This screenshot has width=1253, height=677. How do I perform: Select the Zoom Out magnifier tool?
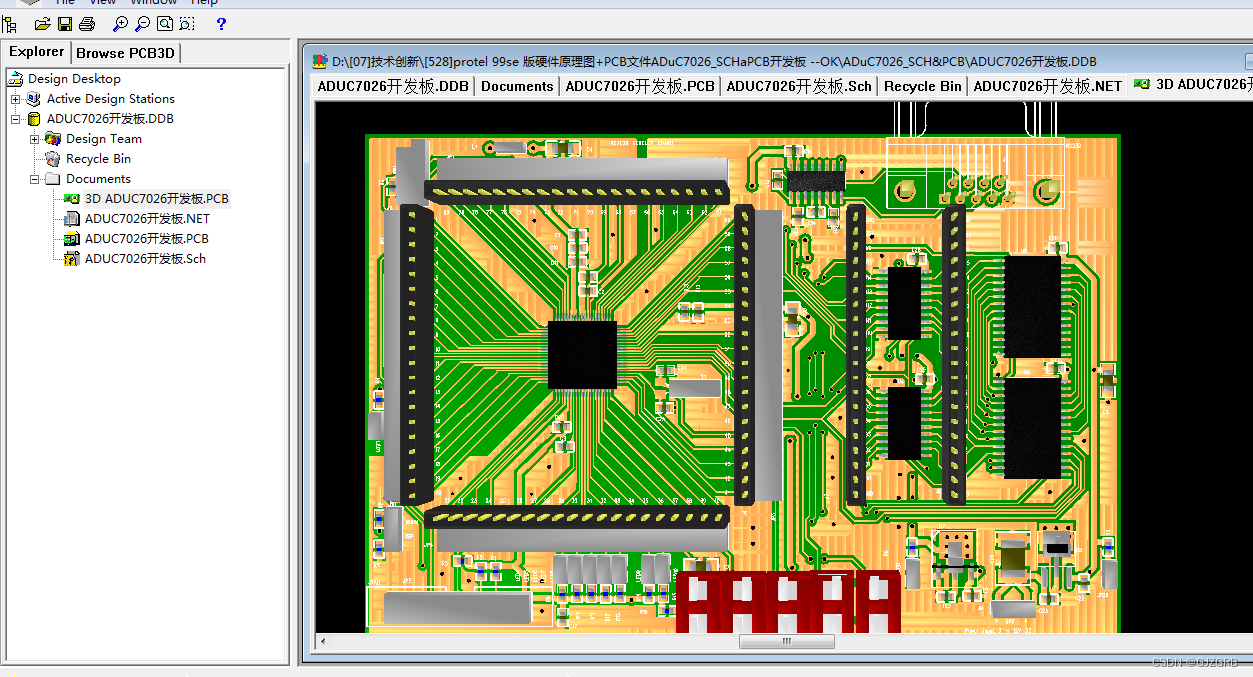click(x=142, y=23)
